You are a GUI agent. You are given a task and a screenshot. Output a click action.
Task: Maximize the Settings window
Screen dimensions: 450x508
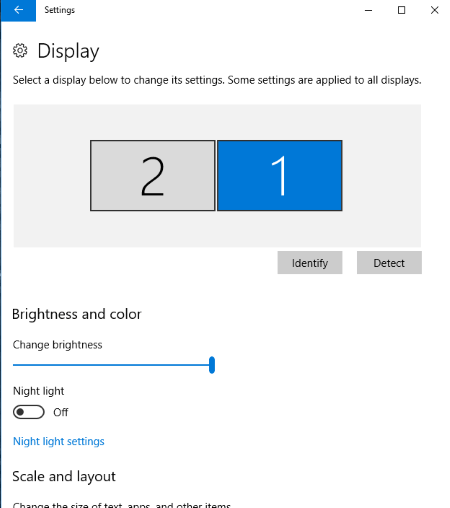[402, 10]
